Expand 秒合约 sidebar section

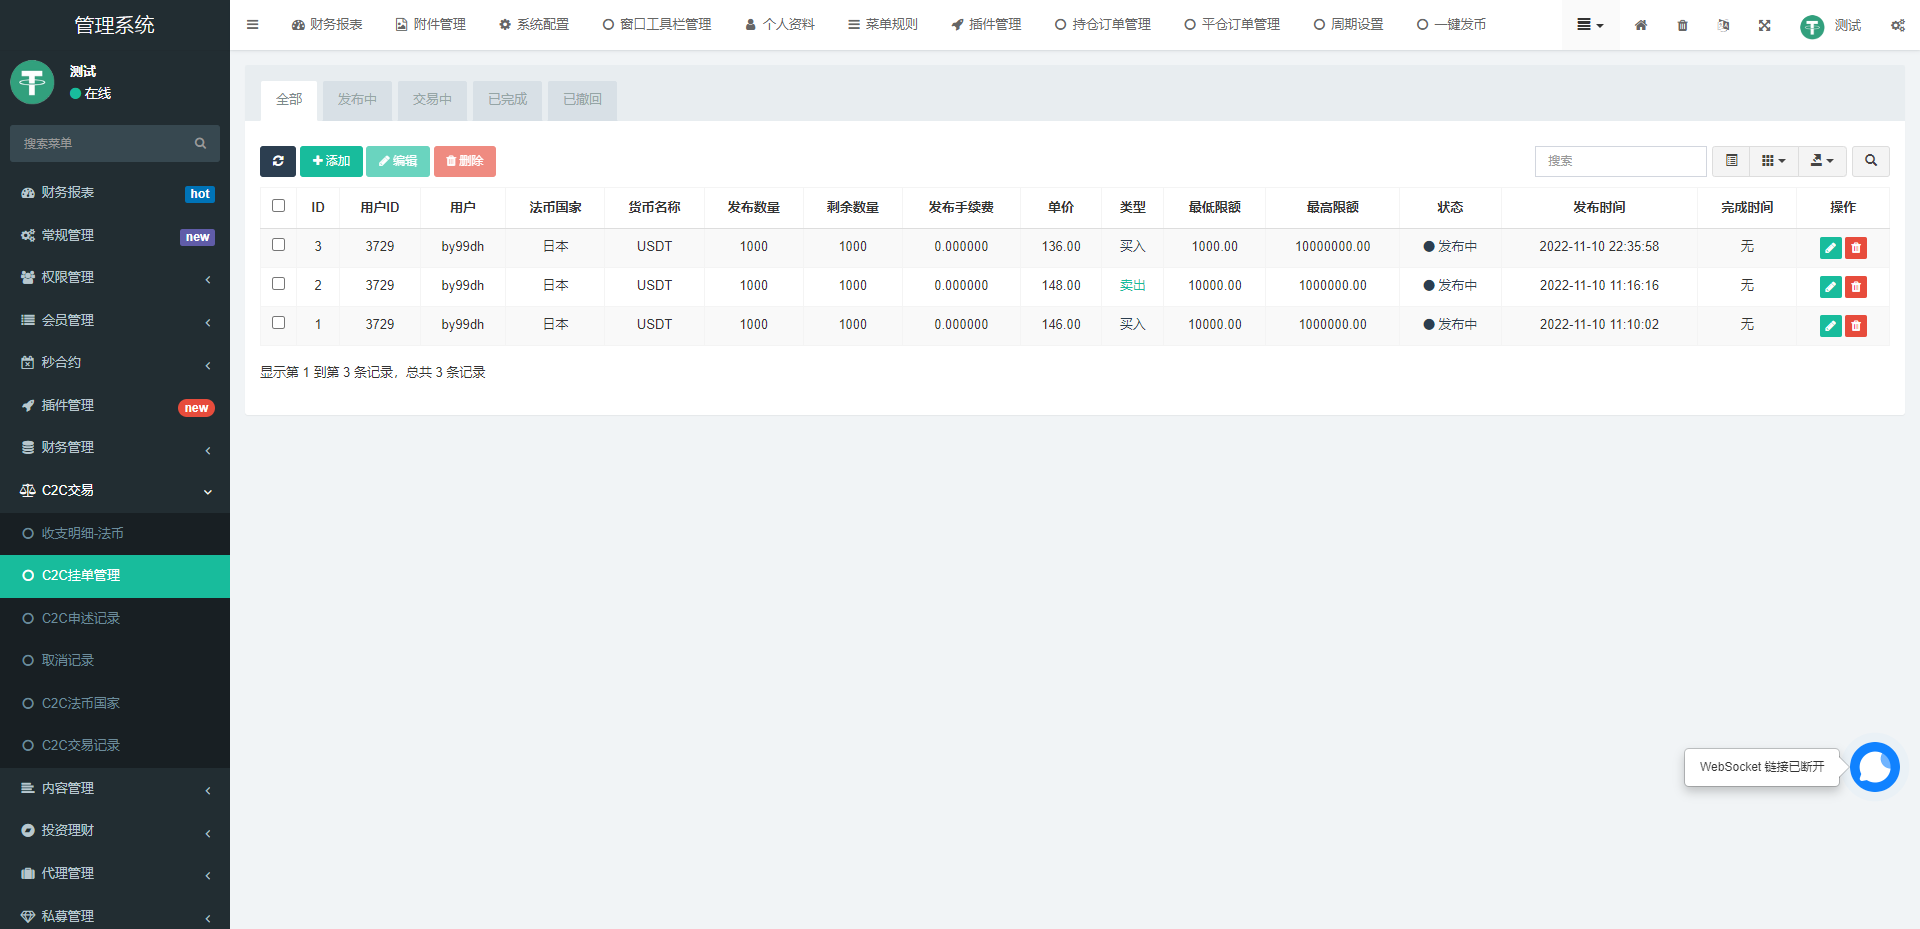[x=115, y=363]
